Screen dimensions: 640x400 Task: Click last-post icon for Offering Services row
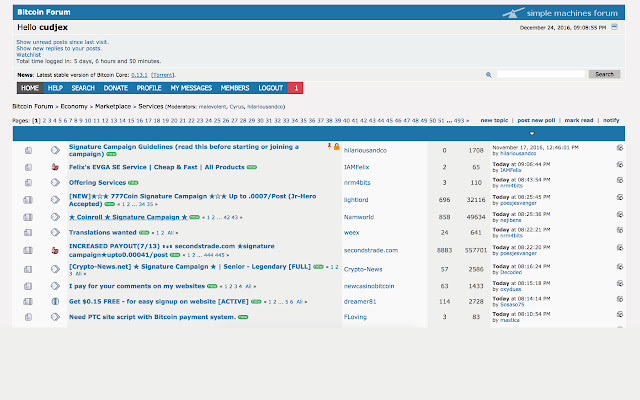[620, 180]
